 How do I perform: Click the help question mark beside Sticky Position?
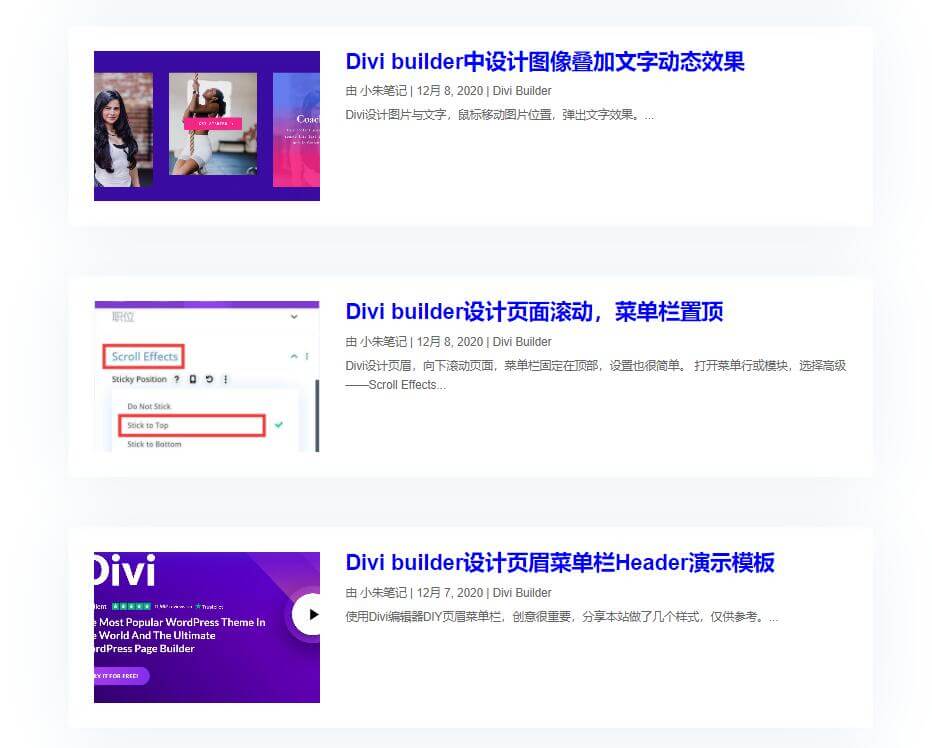(177, 380)
